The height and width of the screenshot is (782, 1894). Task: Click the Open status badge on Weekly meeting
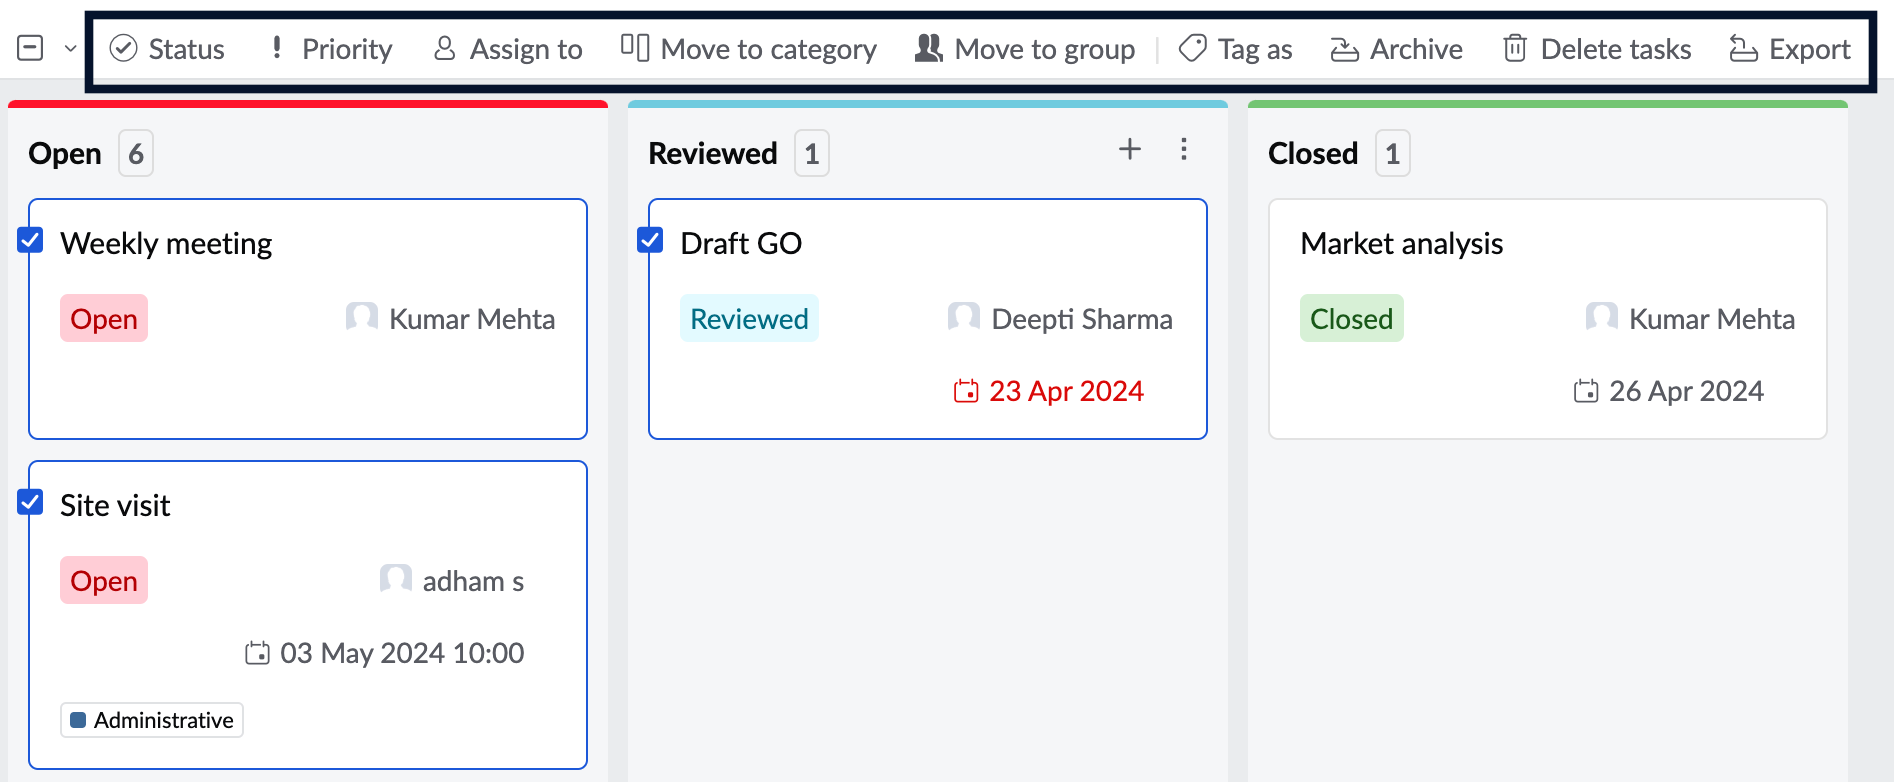click(104, 318)
